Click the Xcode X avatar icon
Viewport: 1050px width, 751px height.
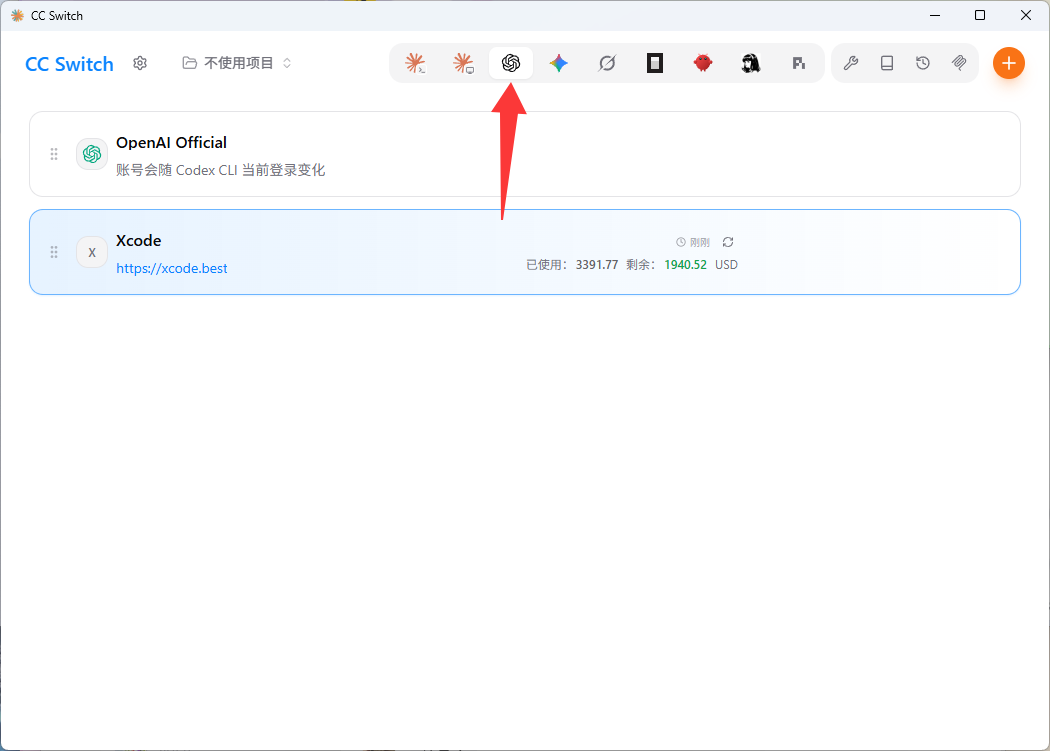tap(92, 253)
